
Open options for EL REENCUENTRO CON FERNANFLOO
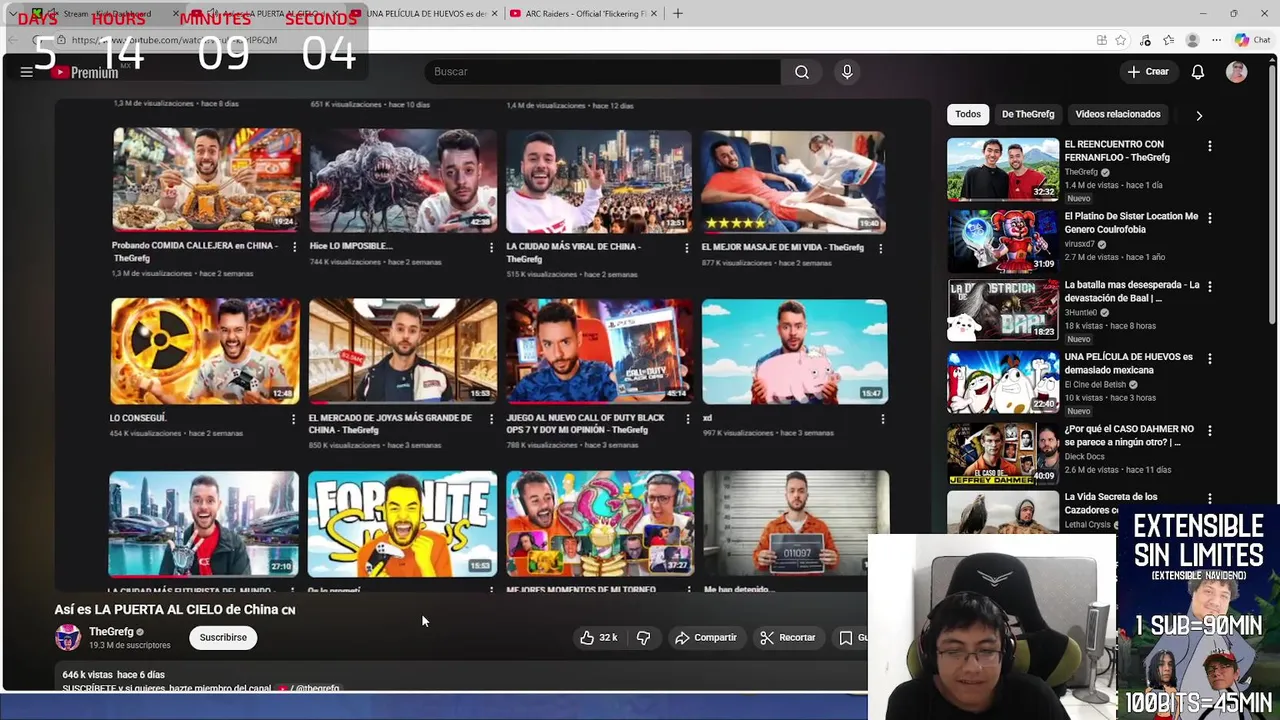[x=1210, y=146]
